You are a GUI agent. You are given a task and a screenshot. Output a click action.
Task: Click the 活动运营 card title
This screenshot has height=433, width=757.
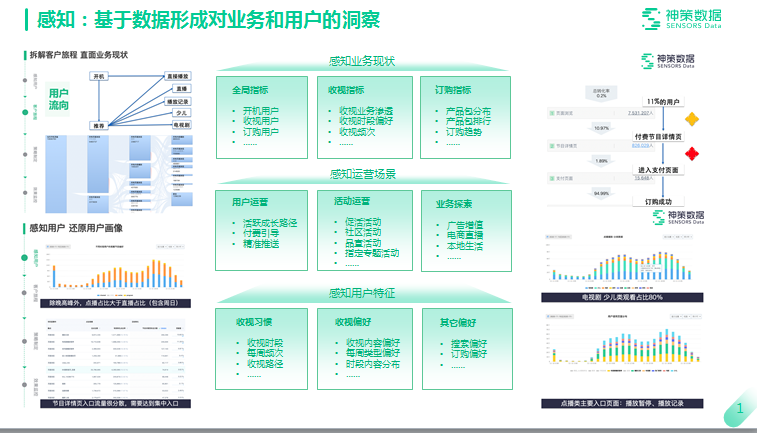(352, 201)
